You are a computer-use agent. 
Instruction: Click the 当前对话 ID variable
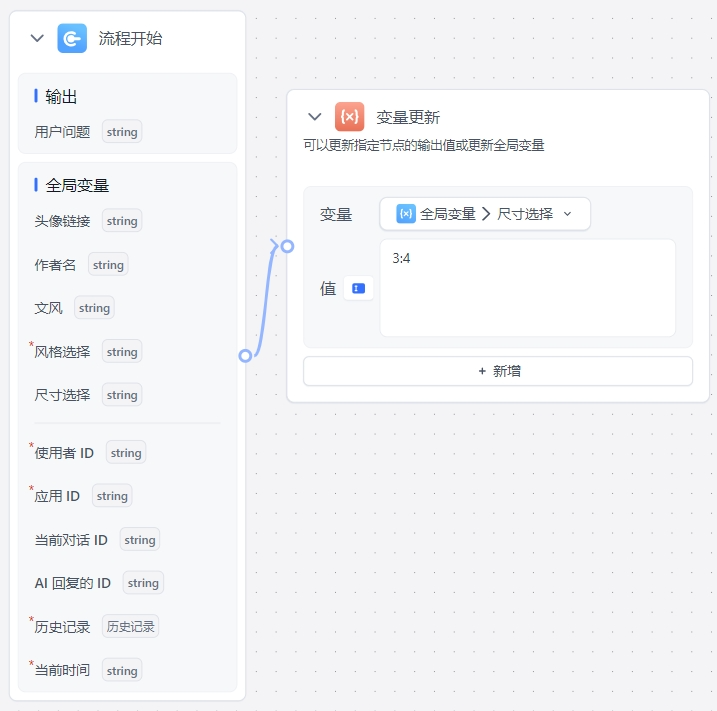71,540
